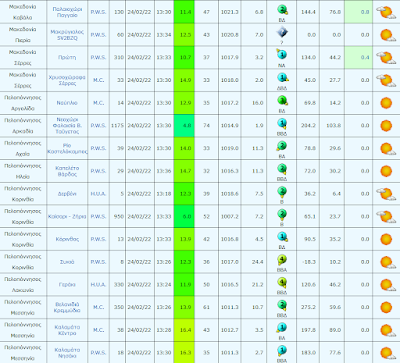Click the sunny icon for Βελανιδιά Κρεμμύδια
Screen dimensions: 400x363
(386, 307)
